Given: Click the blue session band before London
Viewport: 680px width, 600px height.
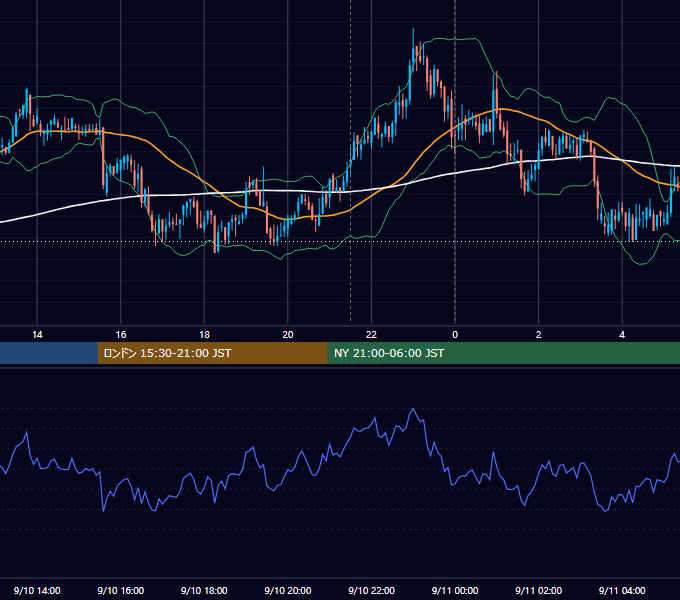Looking at the screenshot, I should (x=49, y=353).
